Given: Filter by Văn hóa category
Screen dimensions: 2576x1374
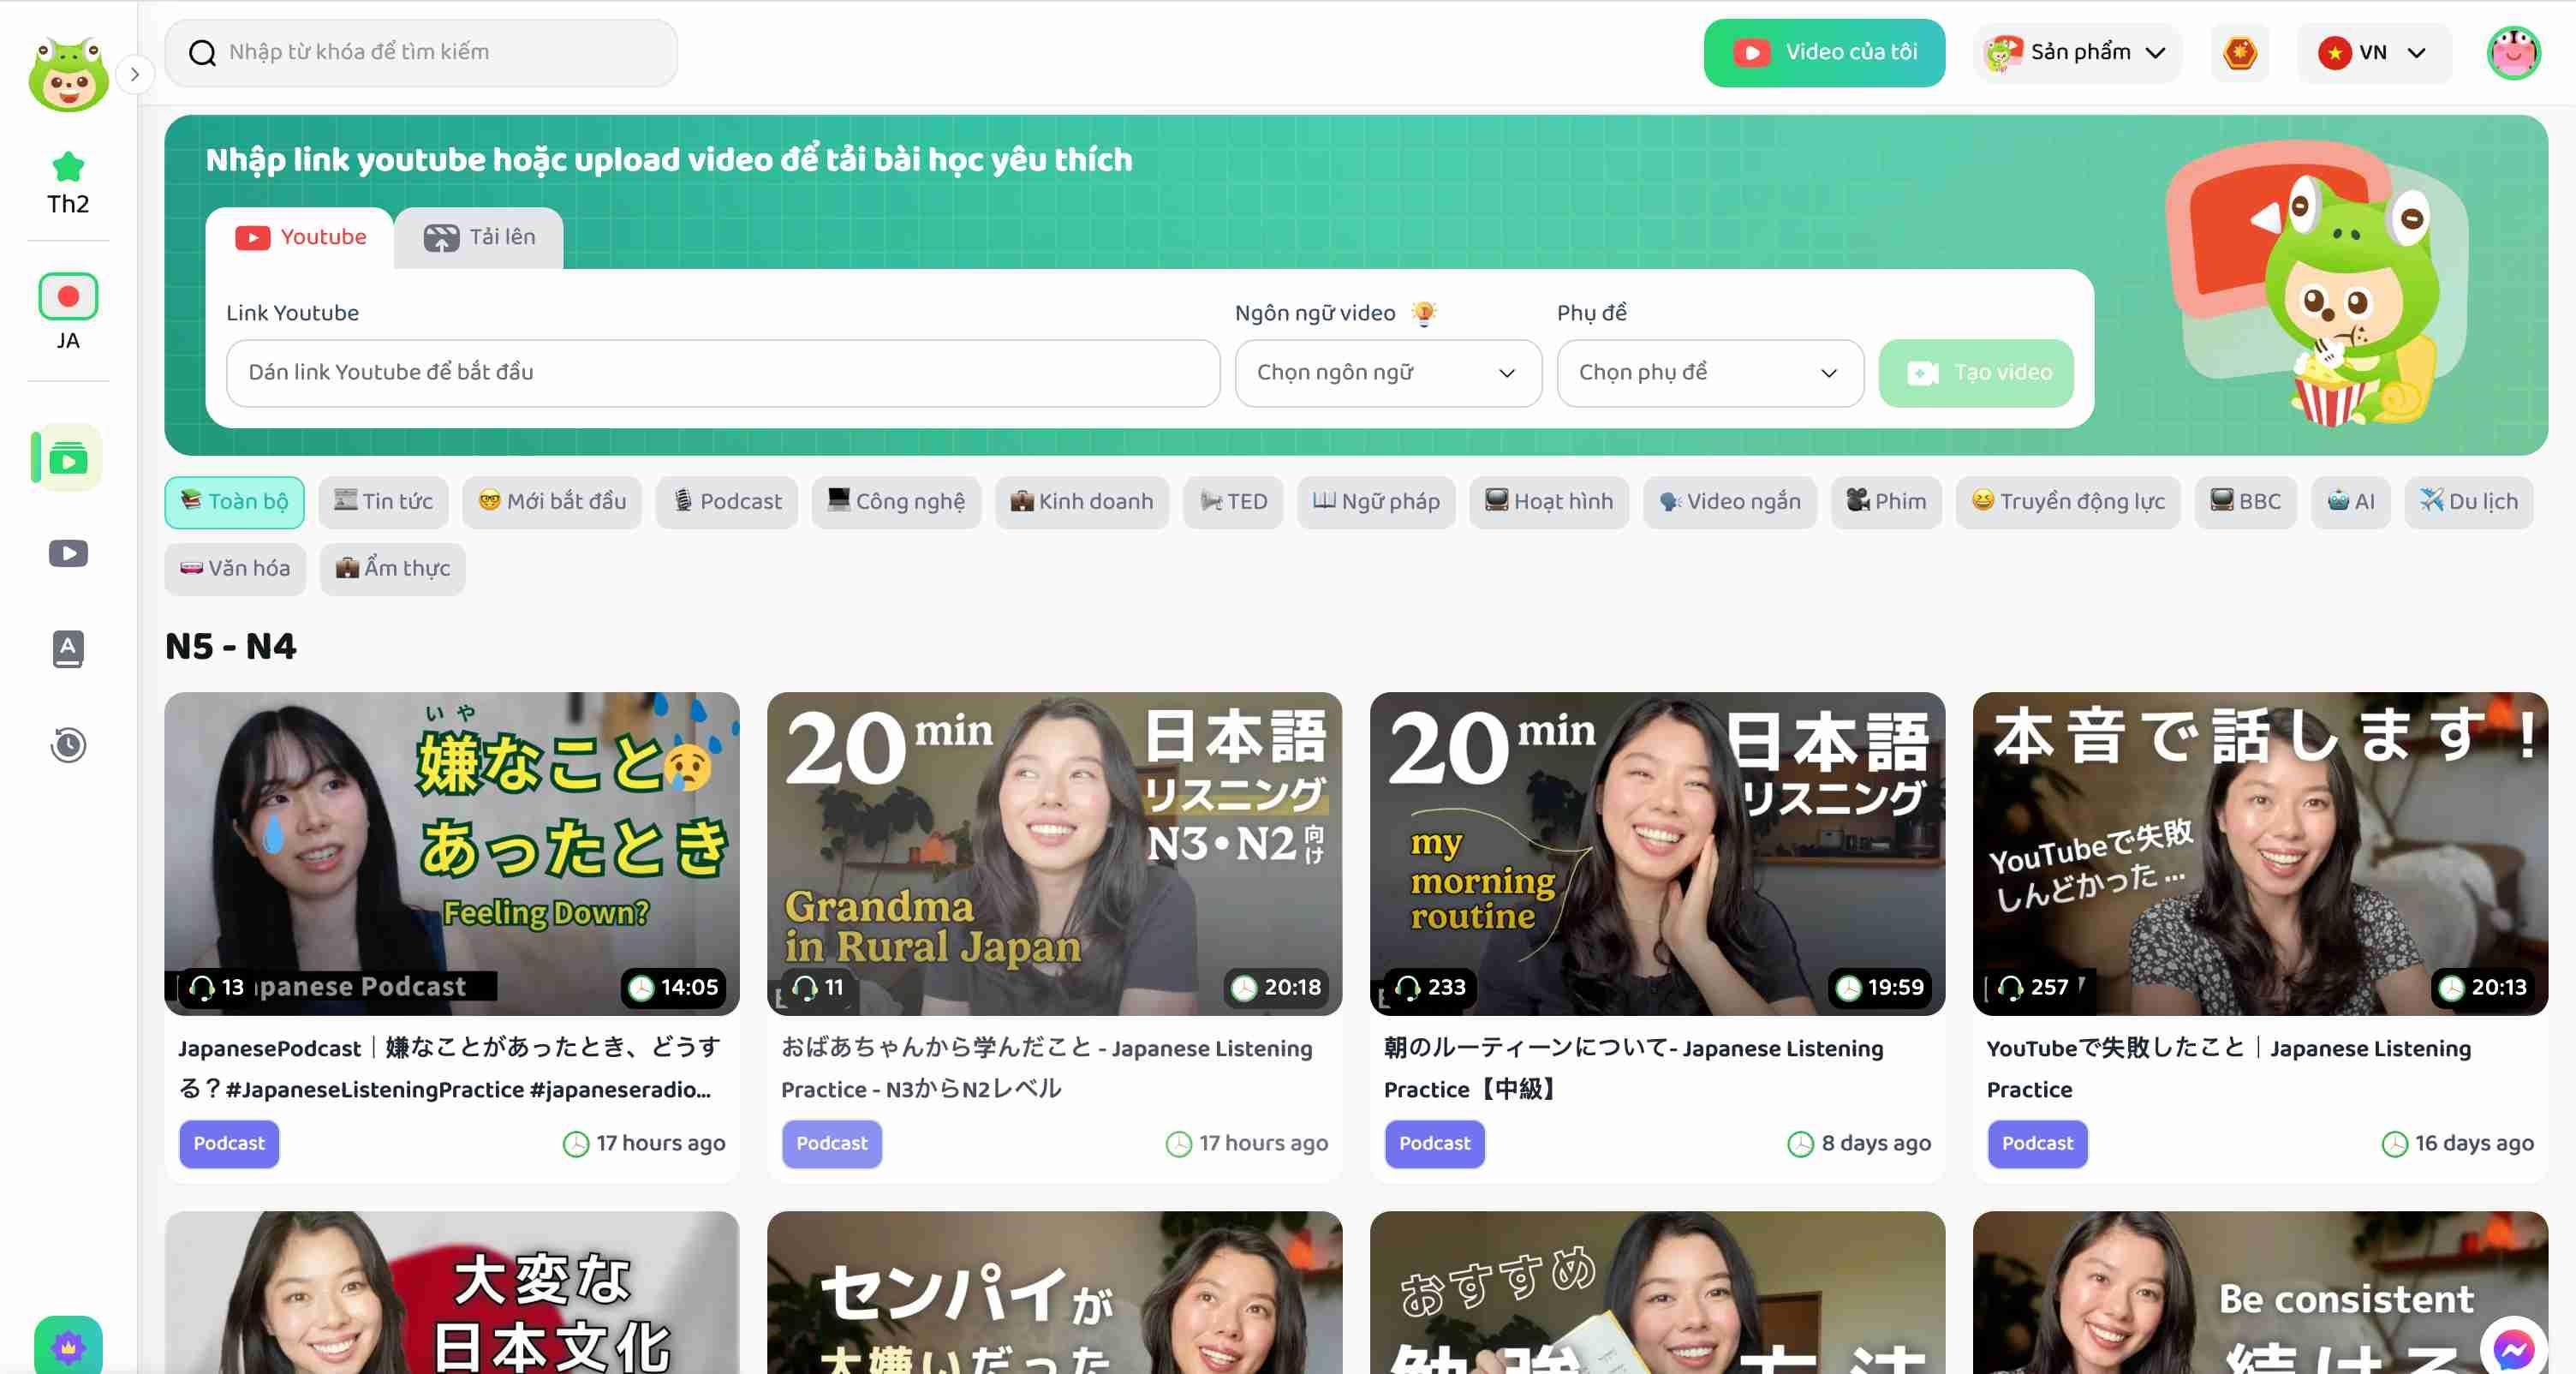Looking at the screenshot, I should click(x=235, y=569).
